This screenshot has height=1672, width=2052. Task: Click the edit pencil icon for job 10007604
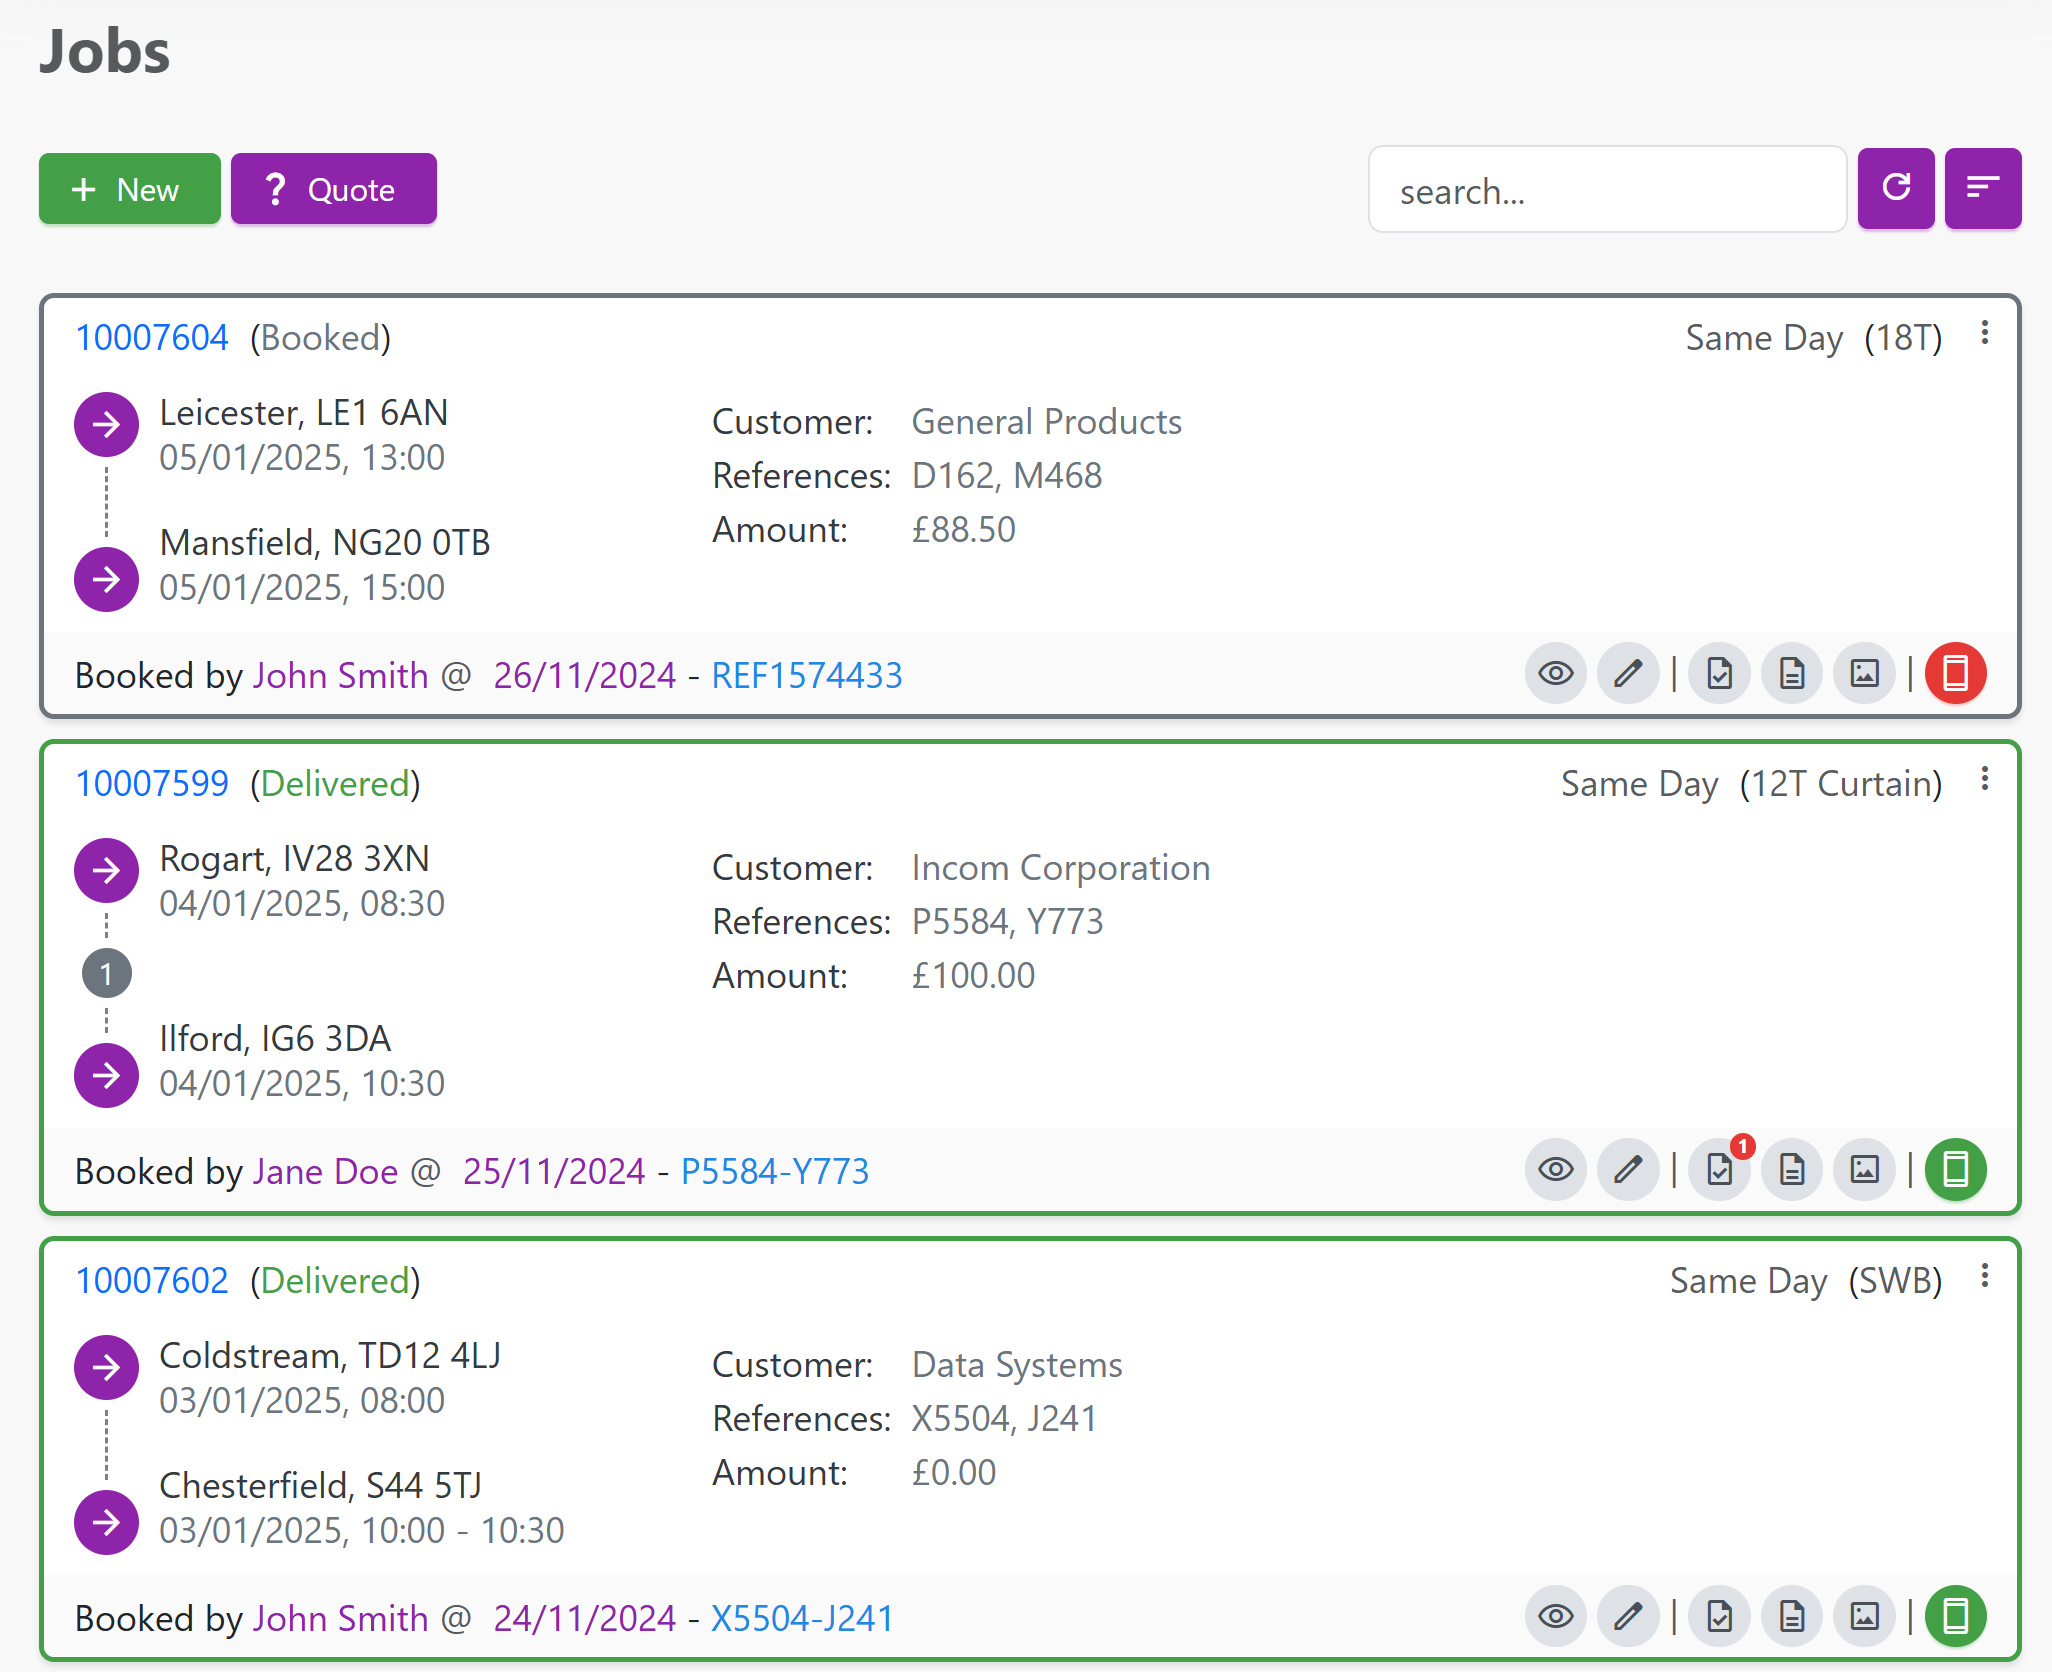(1628, 674)
